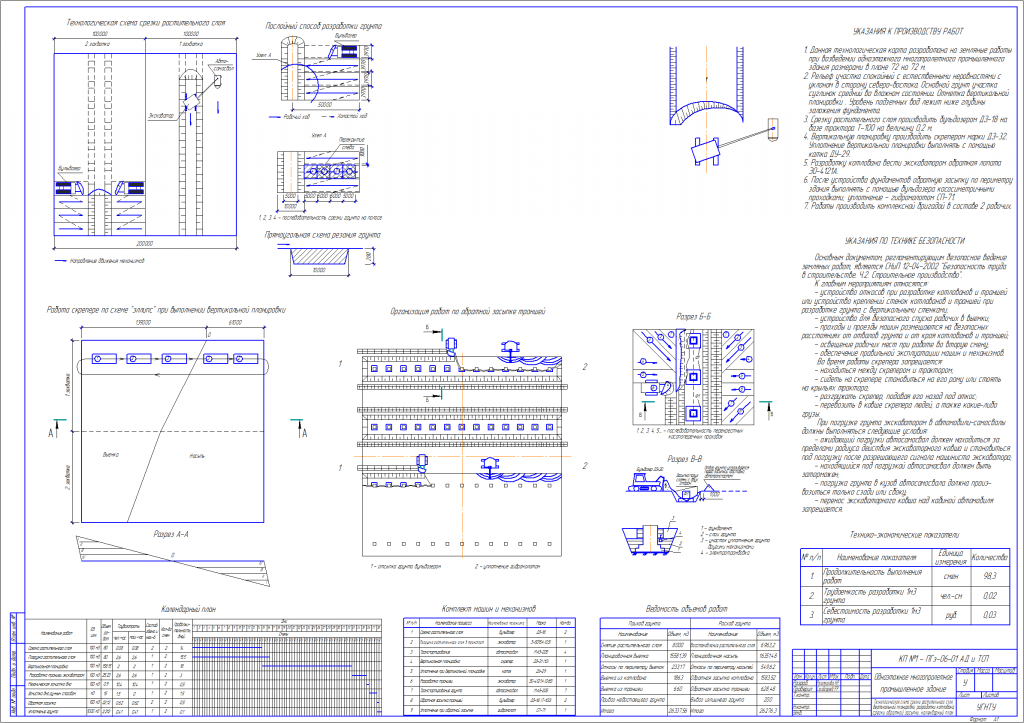Click the title 'Организация работ по обратной засыпке траншей'
The height and width of the screenshot is (723, 1024).
pyautogui.click(x=468, y=312)
